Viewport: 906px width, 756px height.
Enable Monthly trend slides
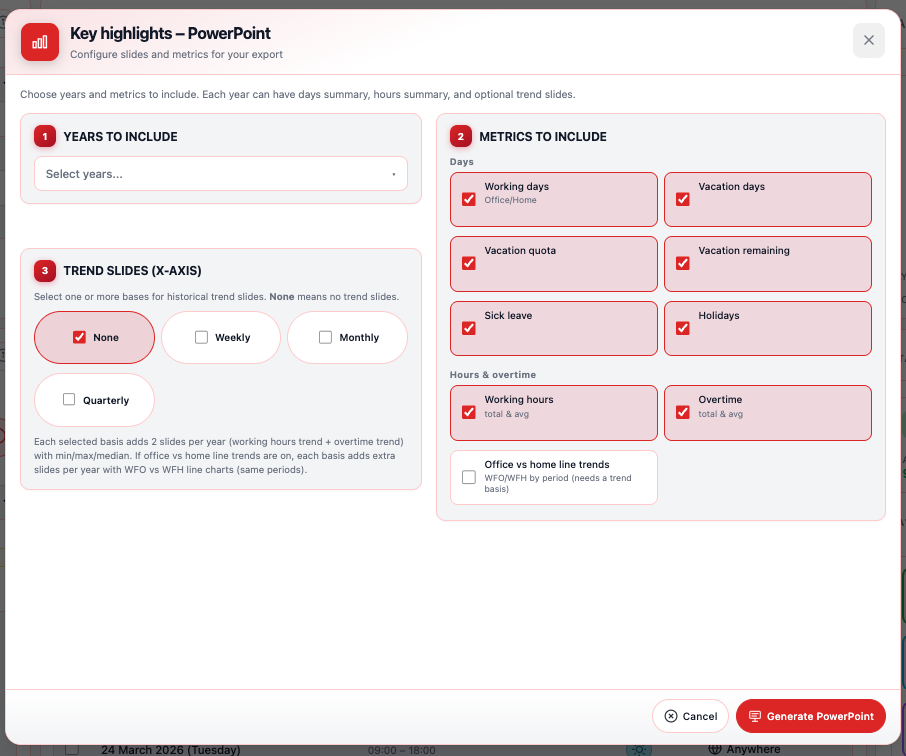[x=326, y=338]
